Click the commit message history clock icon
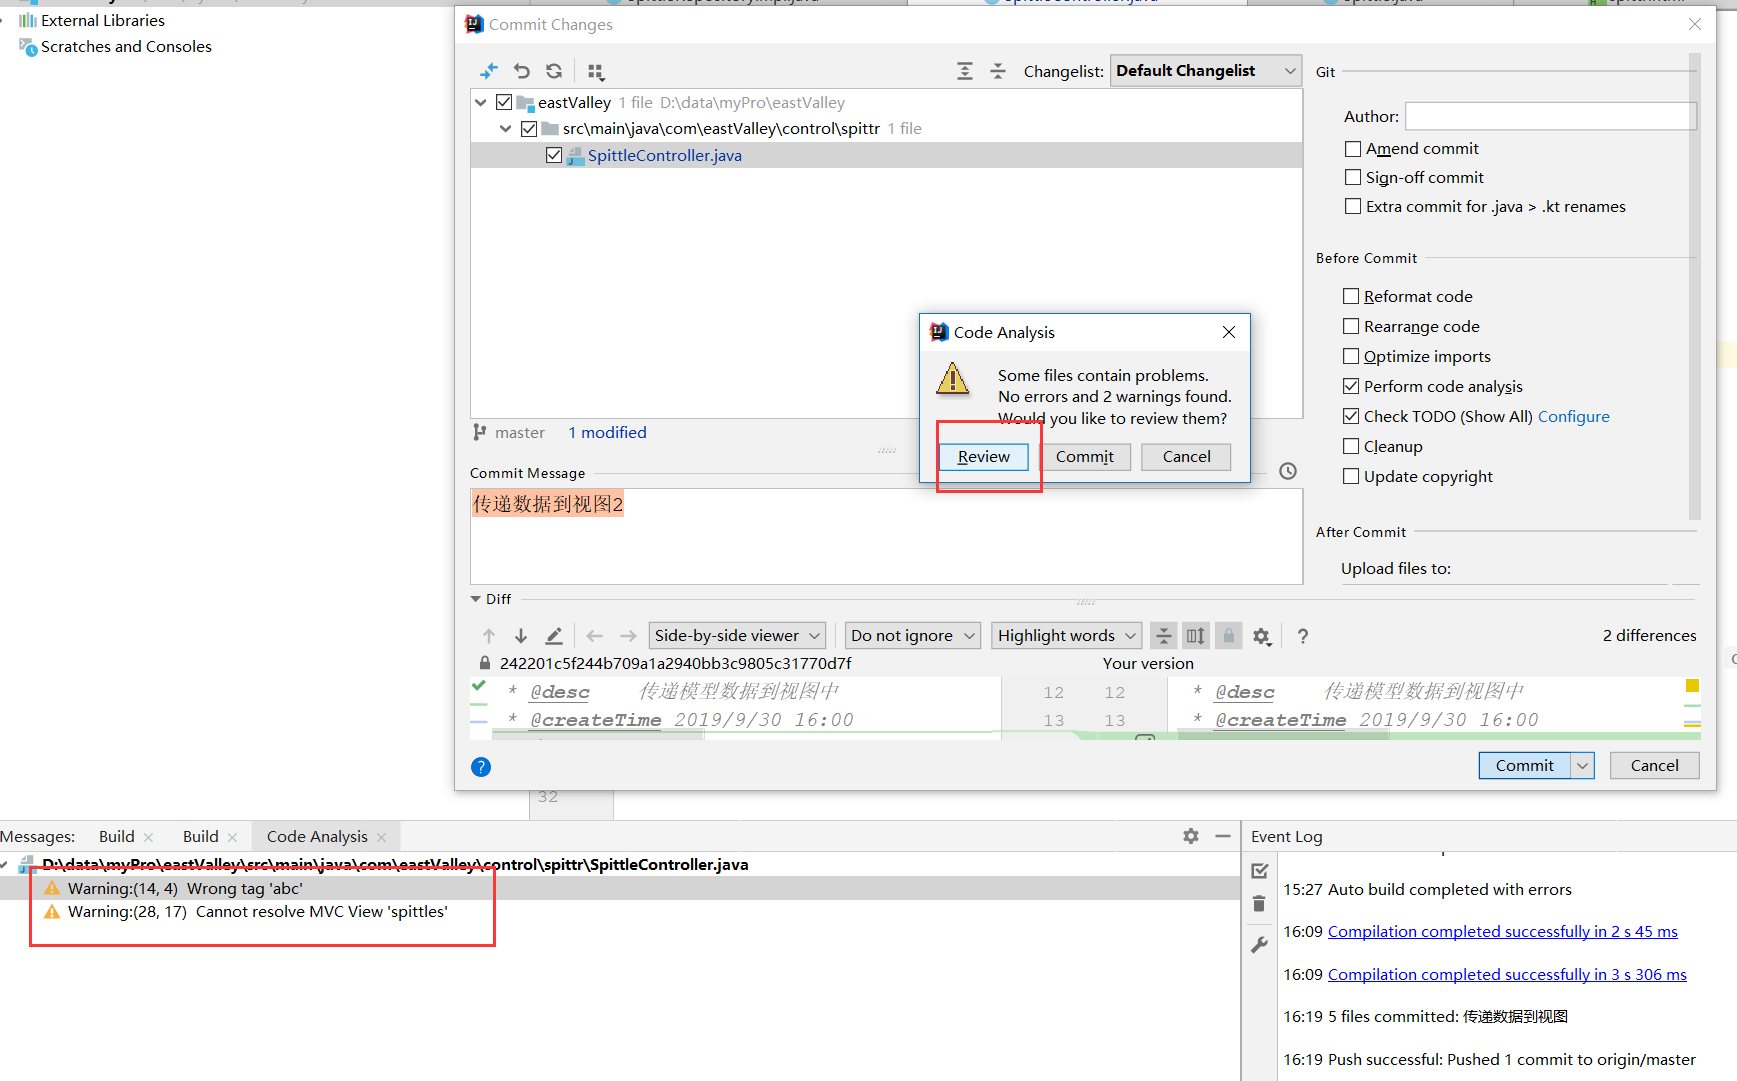1737x1081 pixels. [x=1288, y=470]
